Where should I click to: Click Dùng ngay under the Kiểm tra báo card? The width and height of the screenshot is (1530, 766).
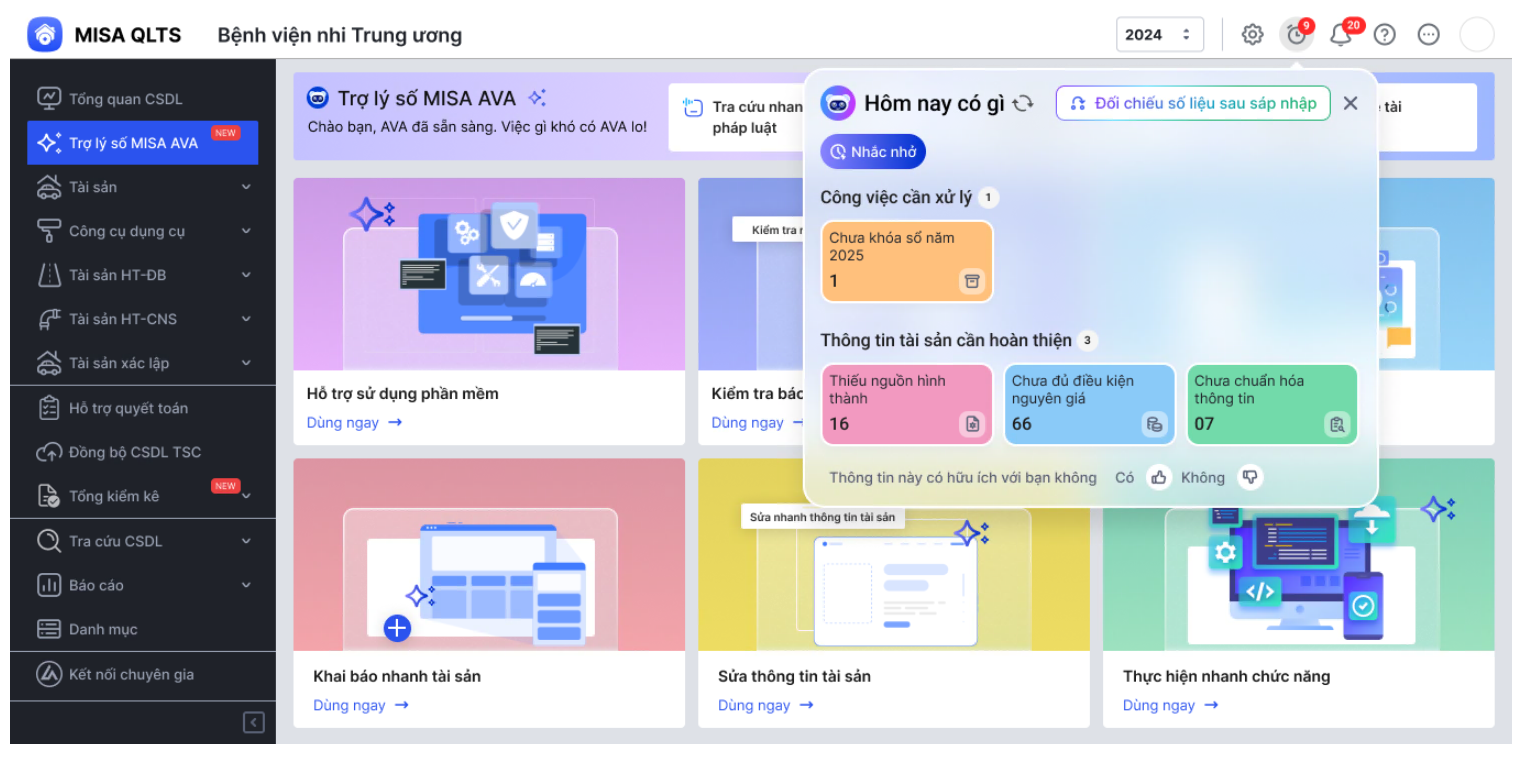tap(757, 423)
